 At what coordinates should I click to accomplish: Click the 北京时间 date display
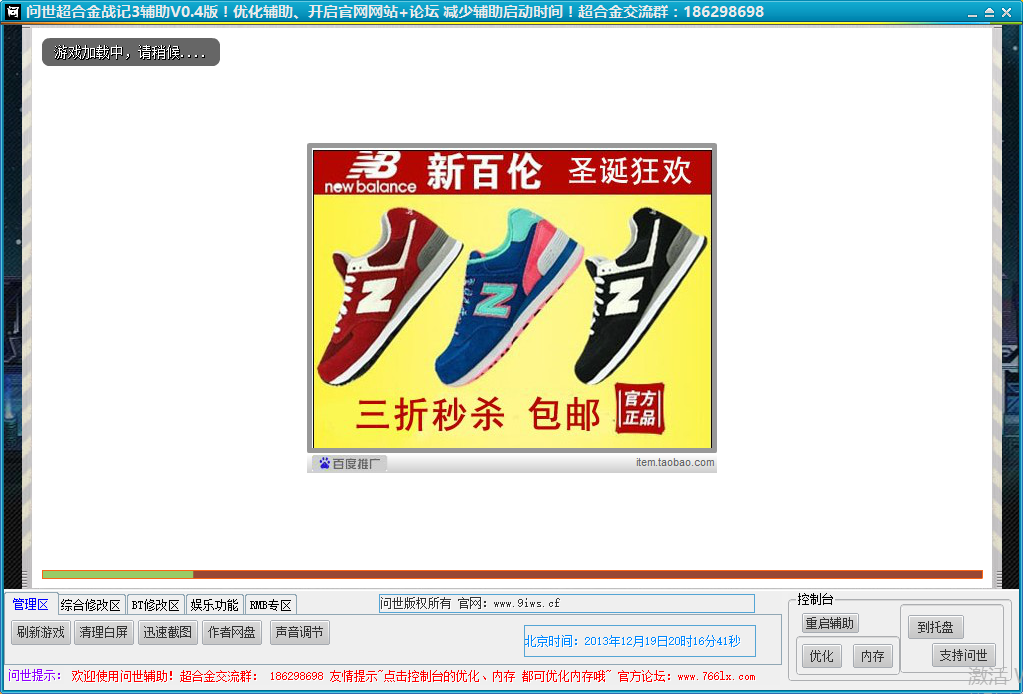click(x=640, y=641)
